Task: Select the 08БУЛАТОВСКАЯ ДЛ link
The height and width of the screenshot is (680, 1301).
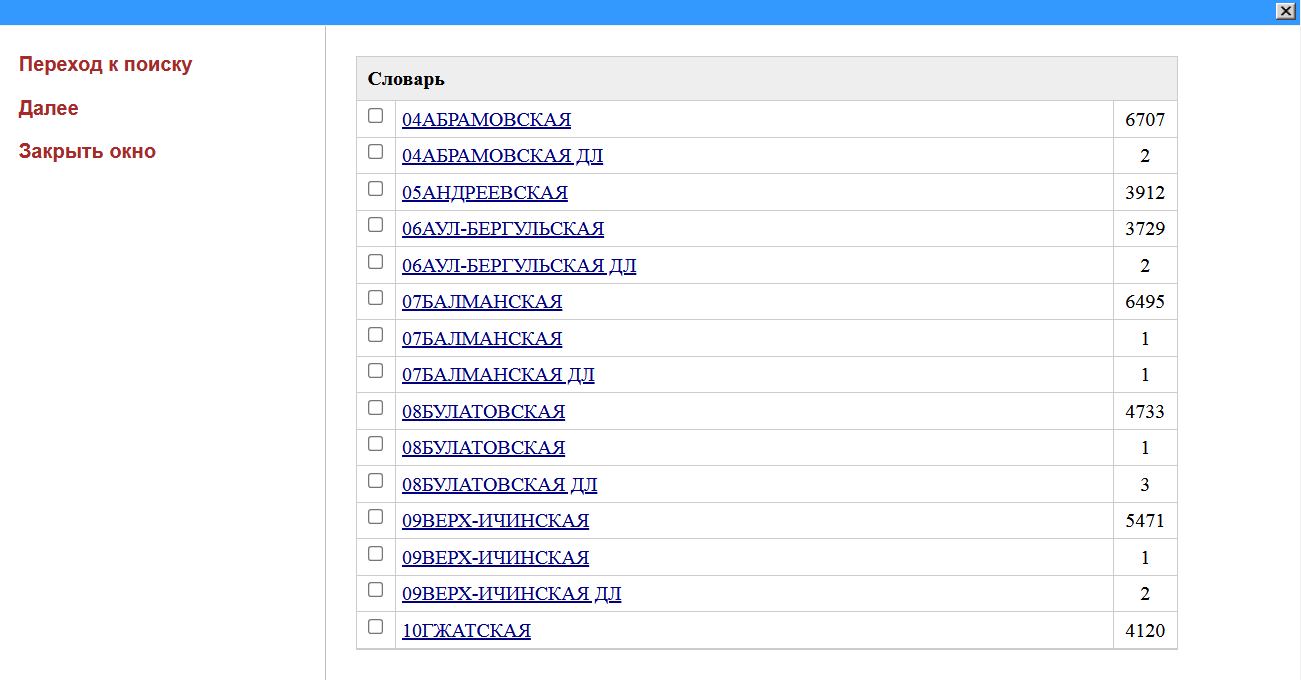Action: coord(499,485)
